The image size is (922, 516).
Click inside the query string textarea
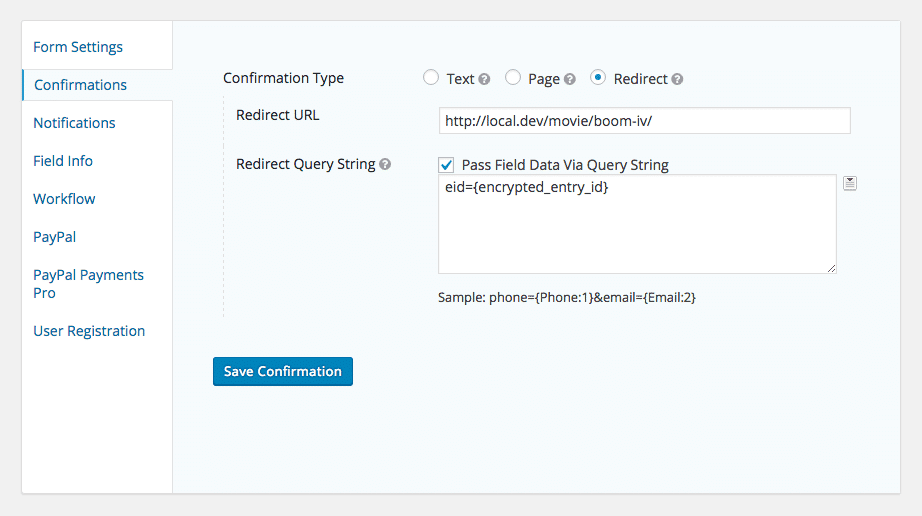click(637, 224)
